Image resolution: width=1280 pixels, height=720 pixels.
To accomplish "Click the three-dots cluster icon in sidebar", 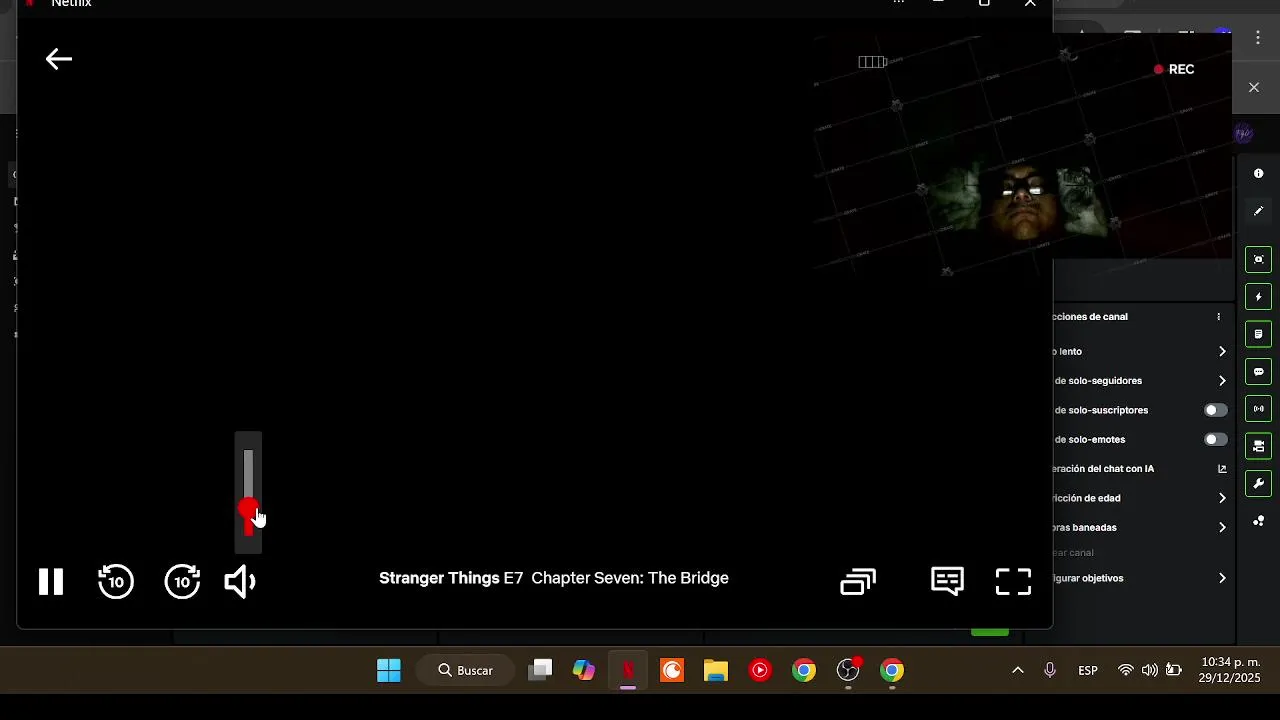I will (x=1259, y=521).
